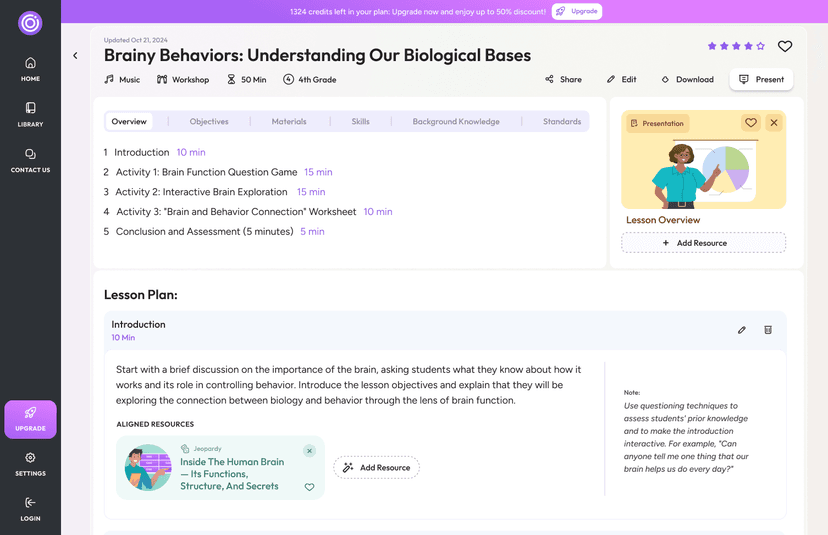Switch to the Objectives tab
This screenshot has height=535, width=828.
209,122
